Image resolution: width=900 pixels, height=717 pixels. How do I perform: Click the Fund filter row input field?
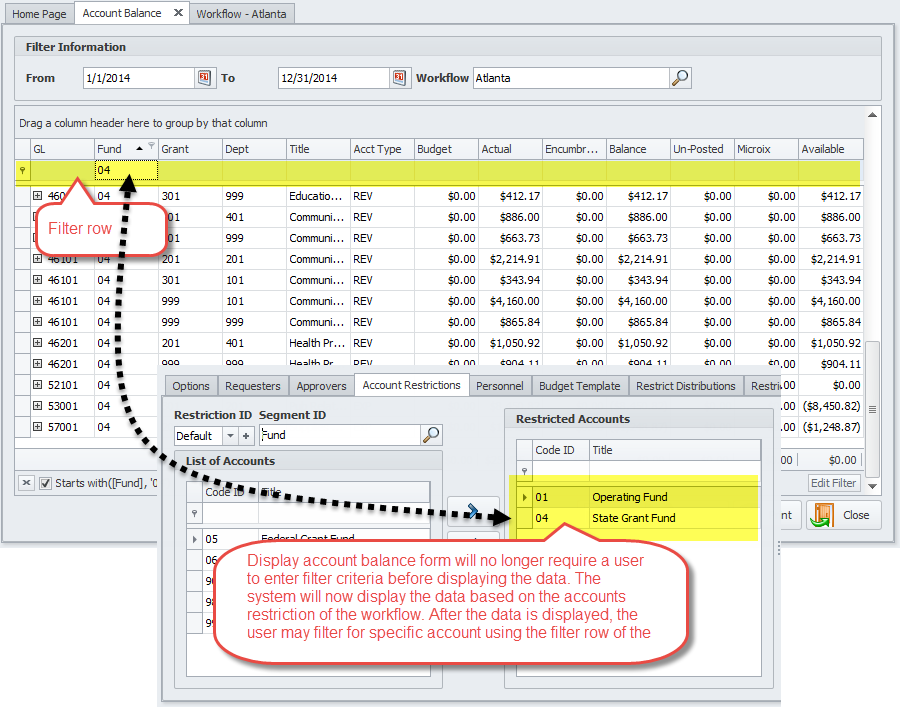(x=126, y=171)
